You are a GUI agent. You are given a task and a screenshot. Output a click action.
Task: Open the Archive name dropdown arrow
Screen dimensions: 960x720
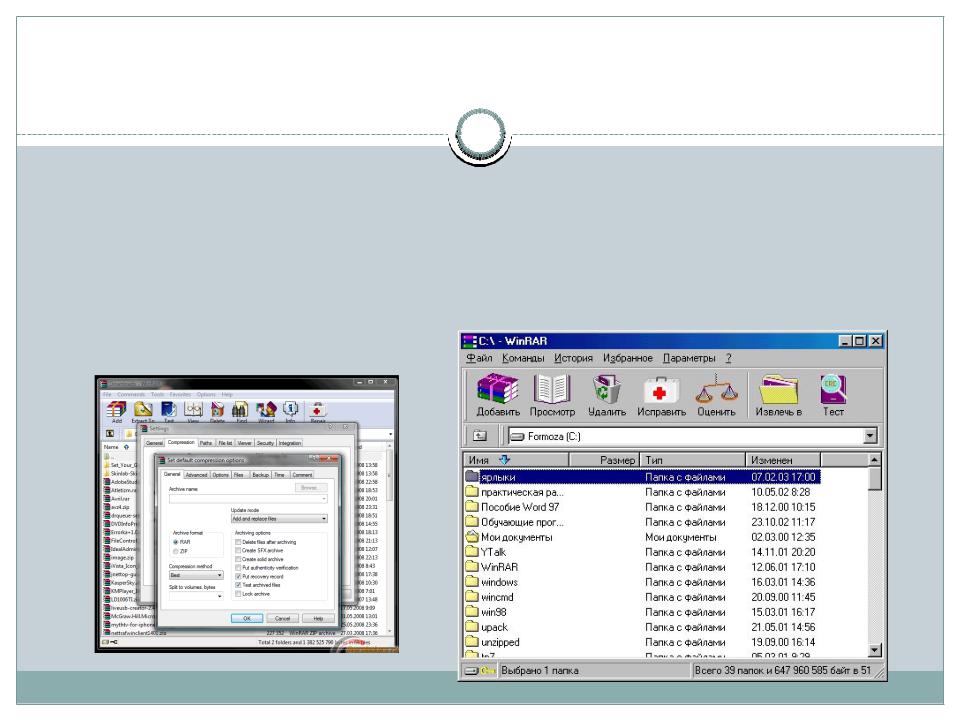coord(324,499)
